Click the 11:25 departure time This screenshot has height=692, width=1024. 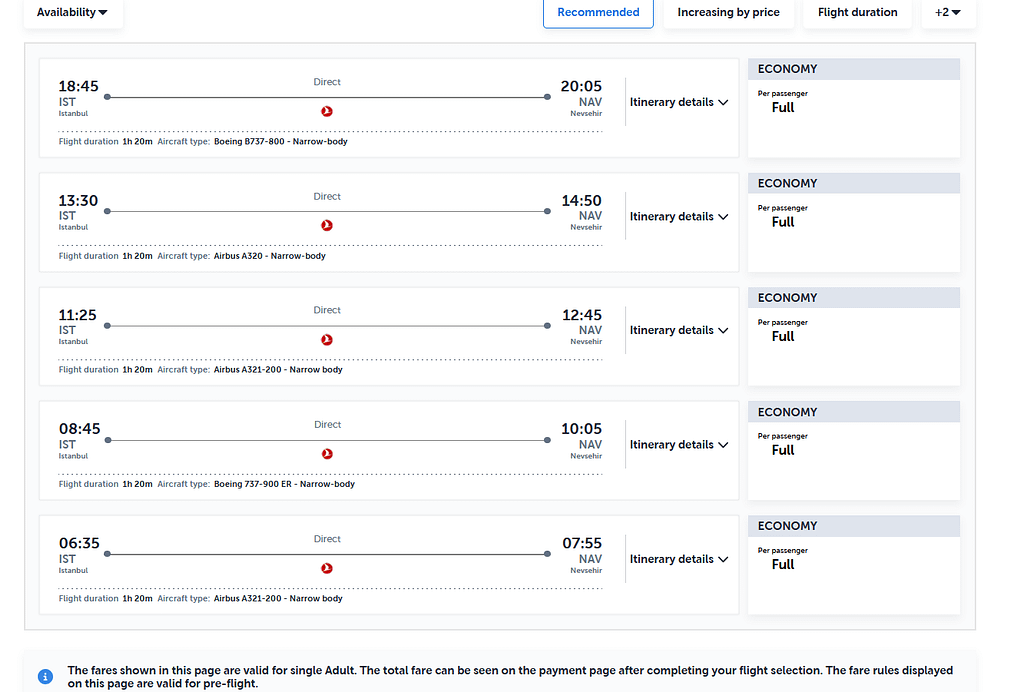tap(78, 315)
